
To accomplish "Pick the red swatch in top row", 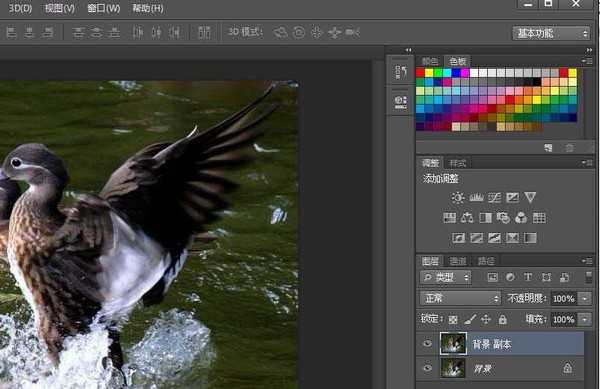I will [421, 73].
